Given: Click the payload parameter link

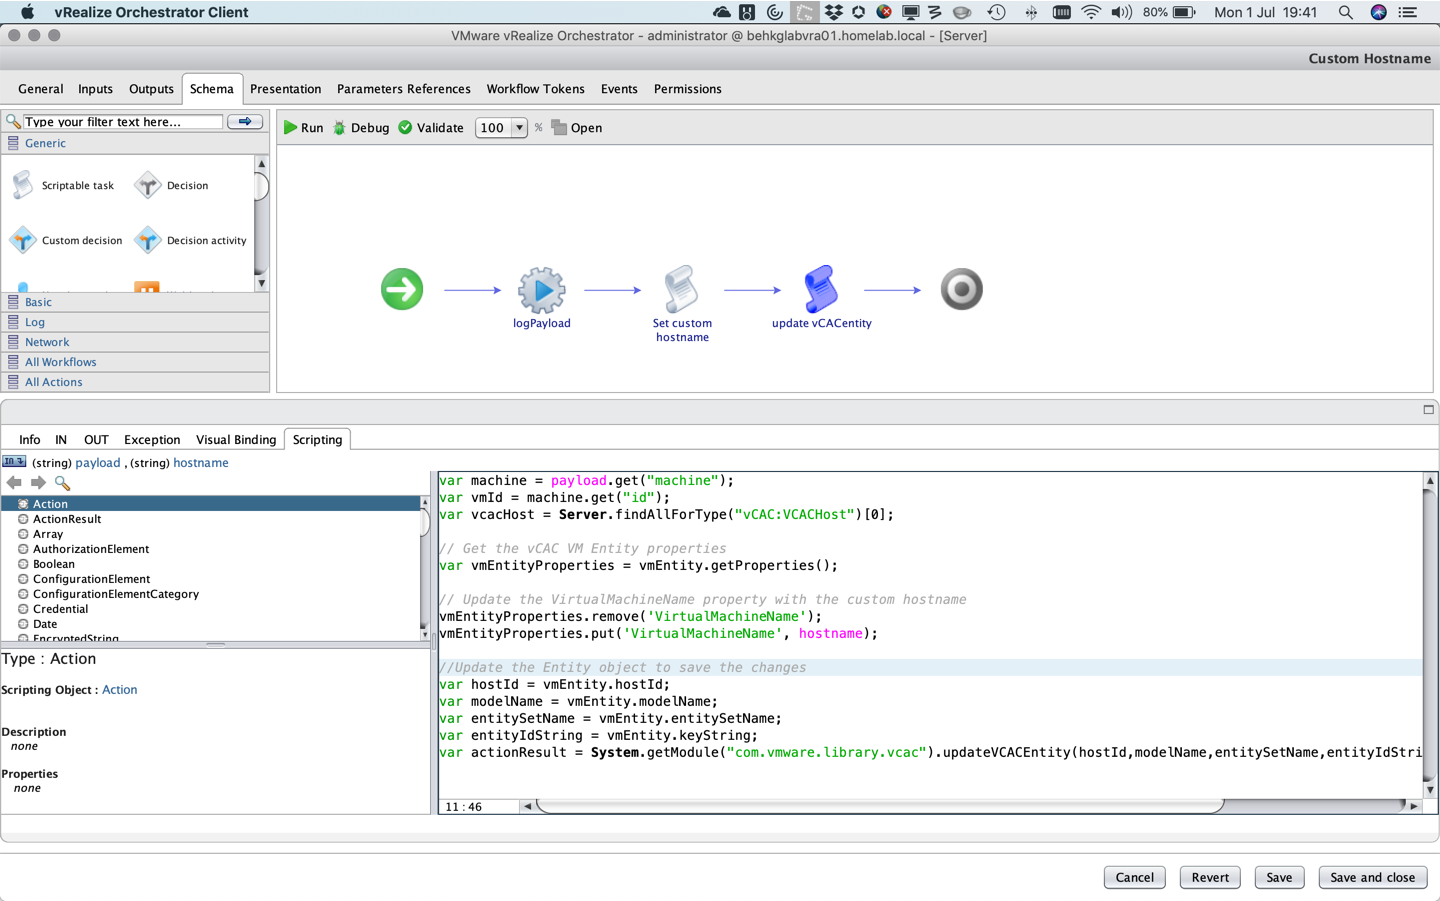Looking at the screenshot, I should tap(98, 463).
